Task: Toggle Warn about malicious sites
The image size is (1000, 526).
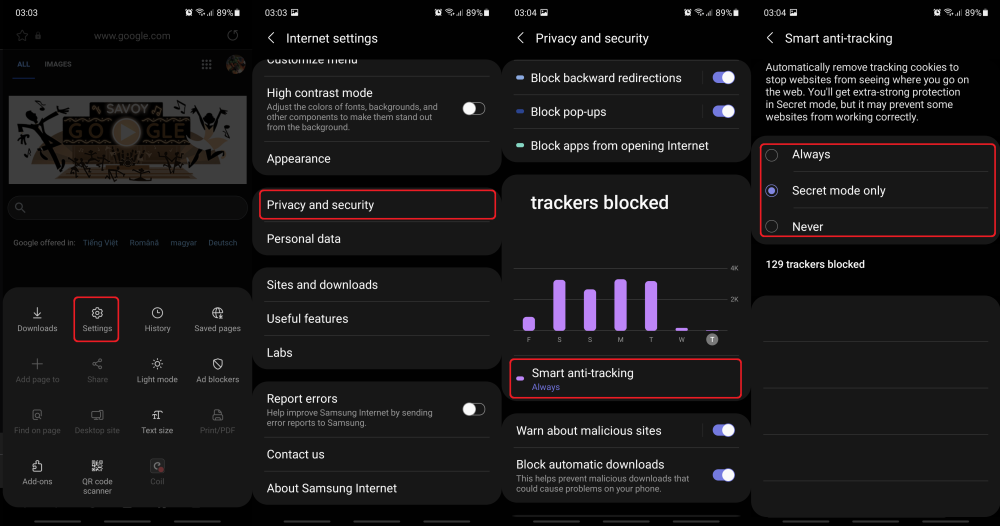Action: point(723,430)
